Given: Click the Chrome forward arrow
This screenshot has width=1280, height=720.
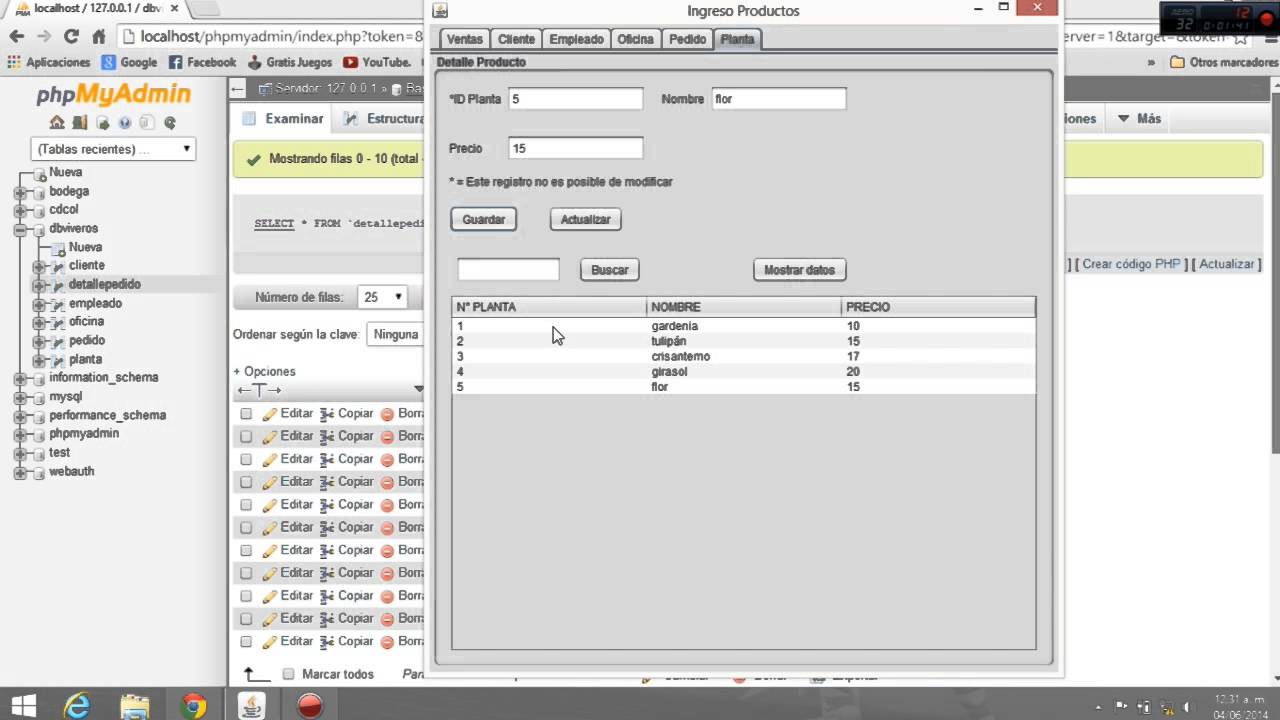Looking at the screenshot, I should (x=44, y=36).
